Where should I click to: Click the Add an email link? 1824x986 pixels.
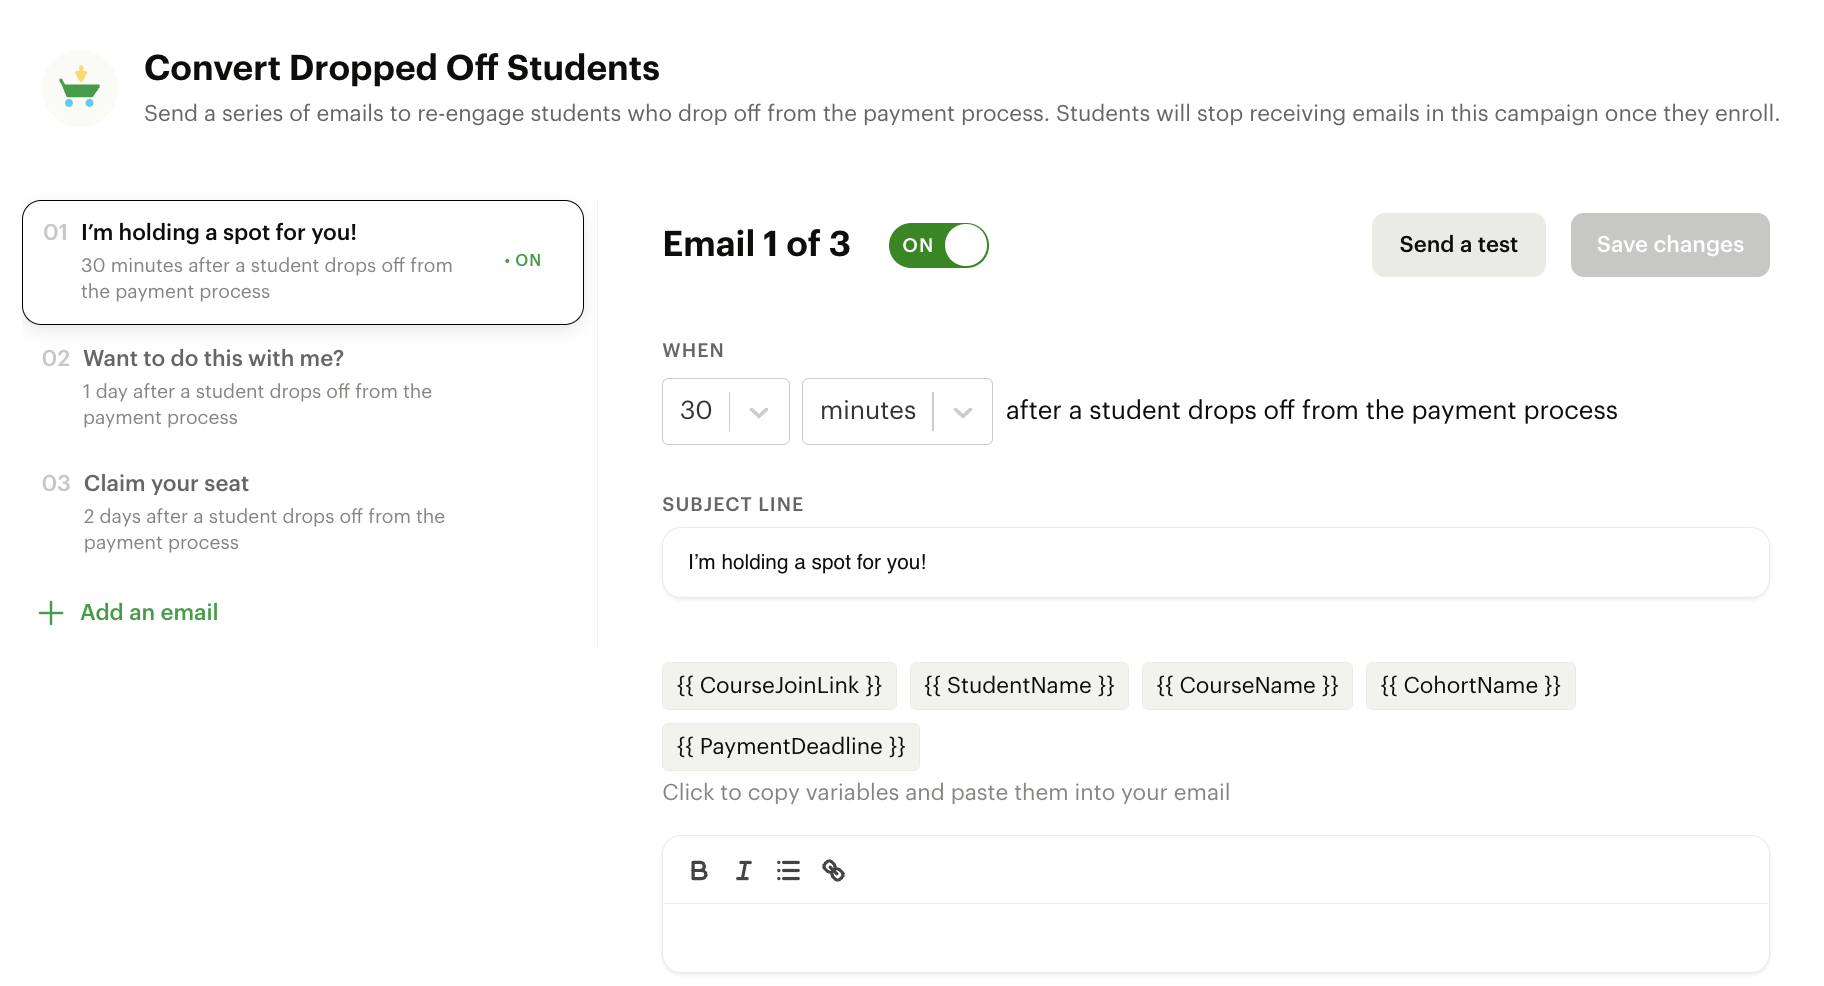tap(149, 612)
